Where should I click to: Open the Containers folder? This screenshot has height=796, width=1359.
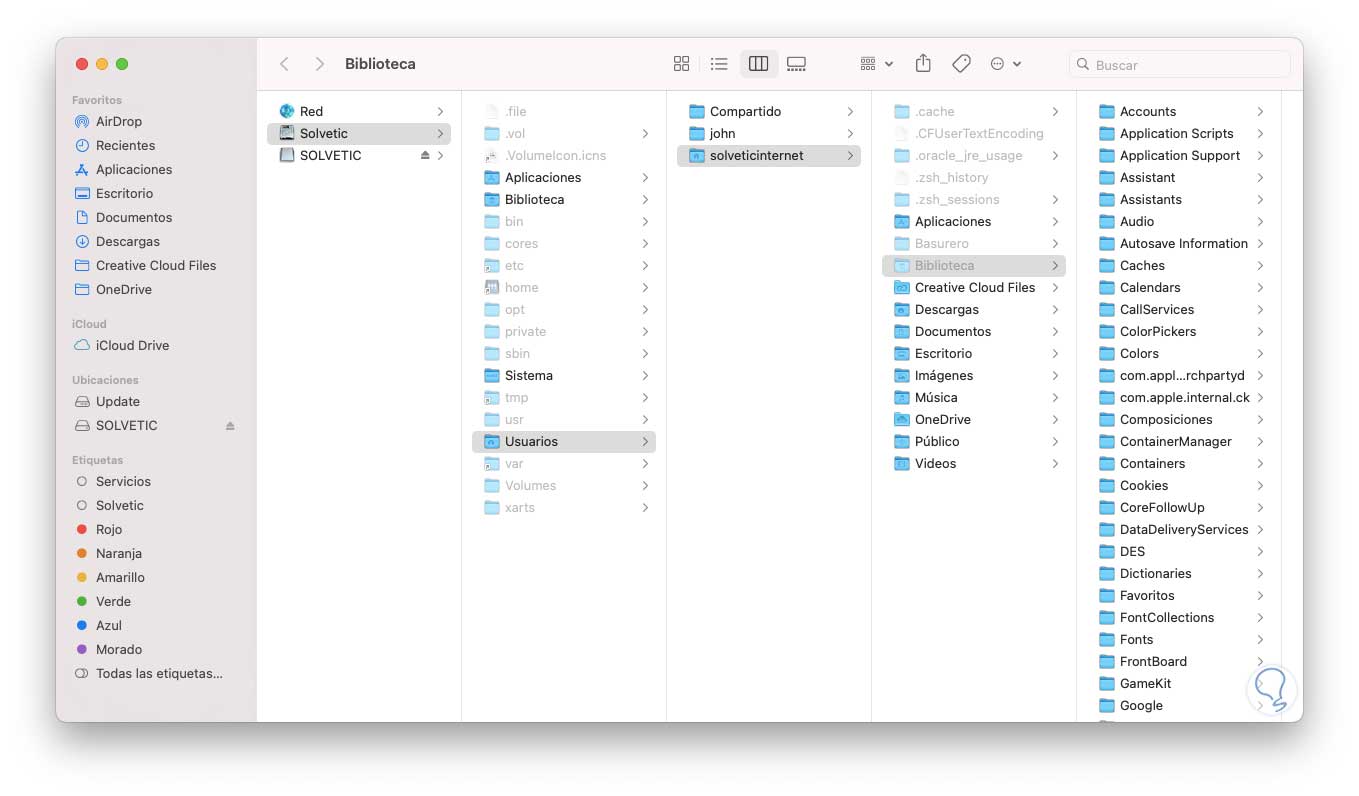pos(1179,463)
